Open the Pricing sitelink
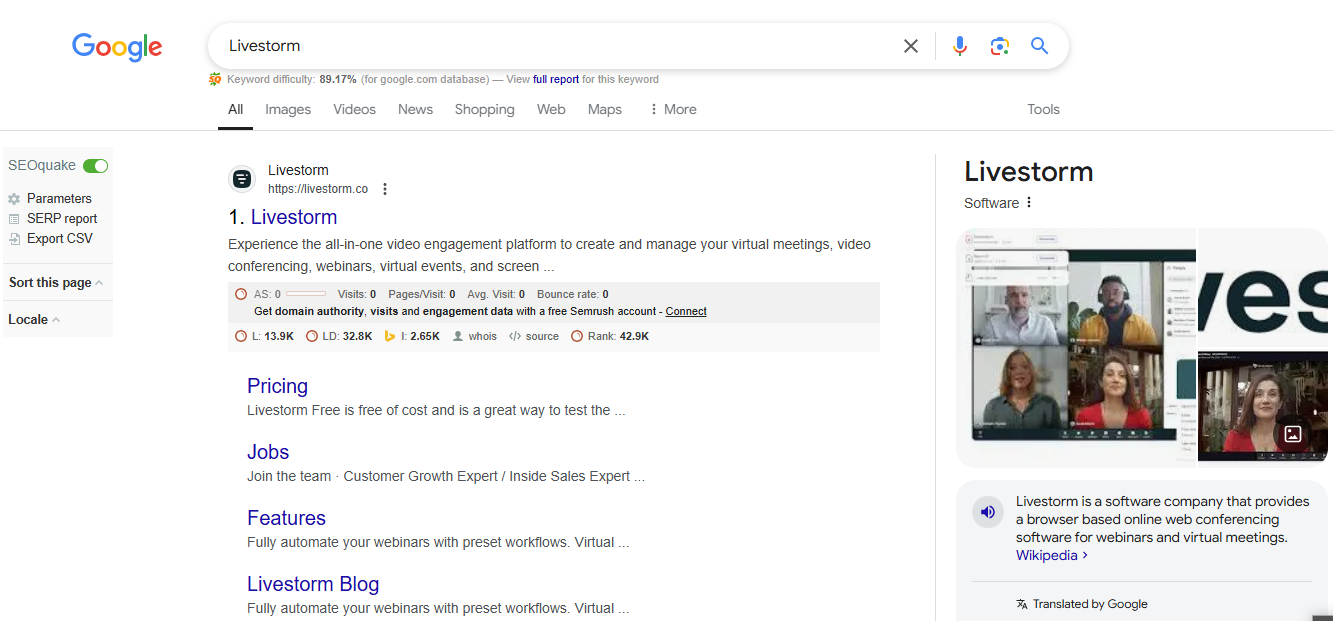 coord(277,386)
